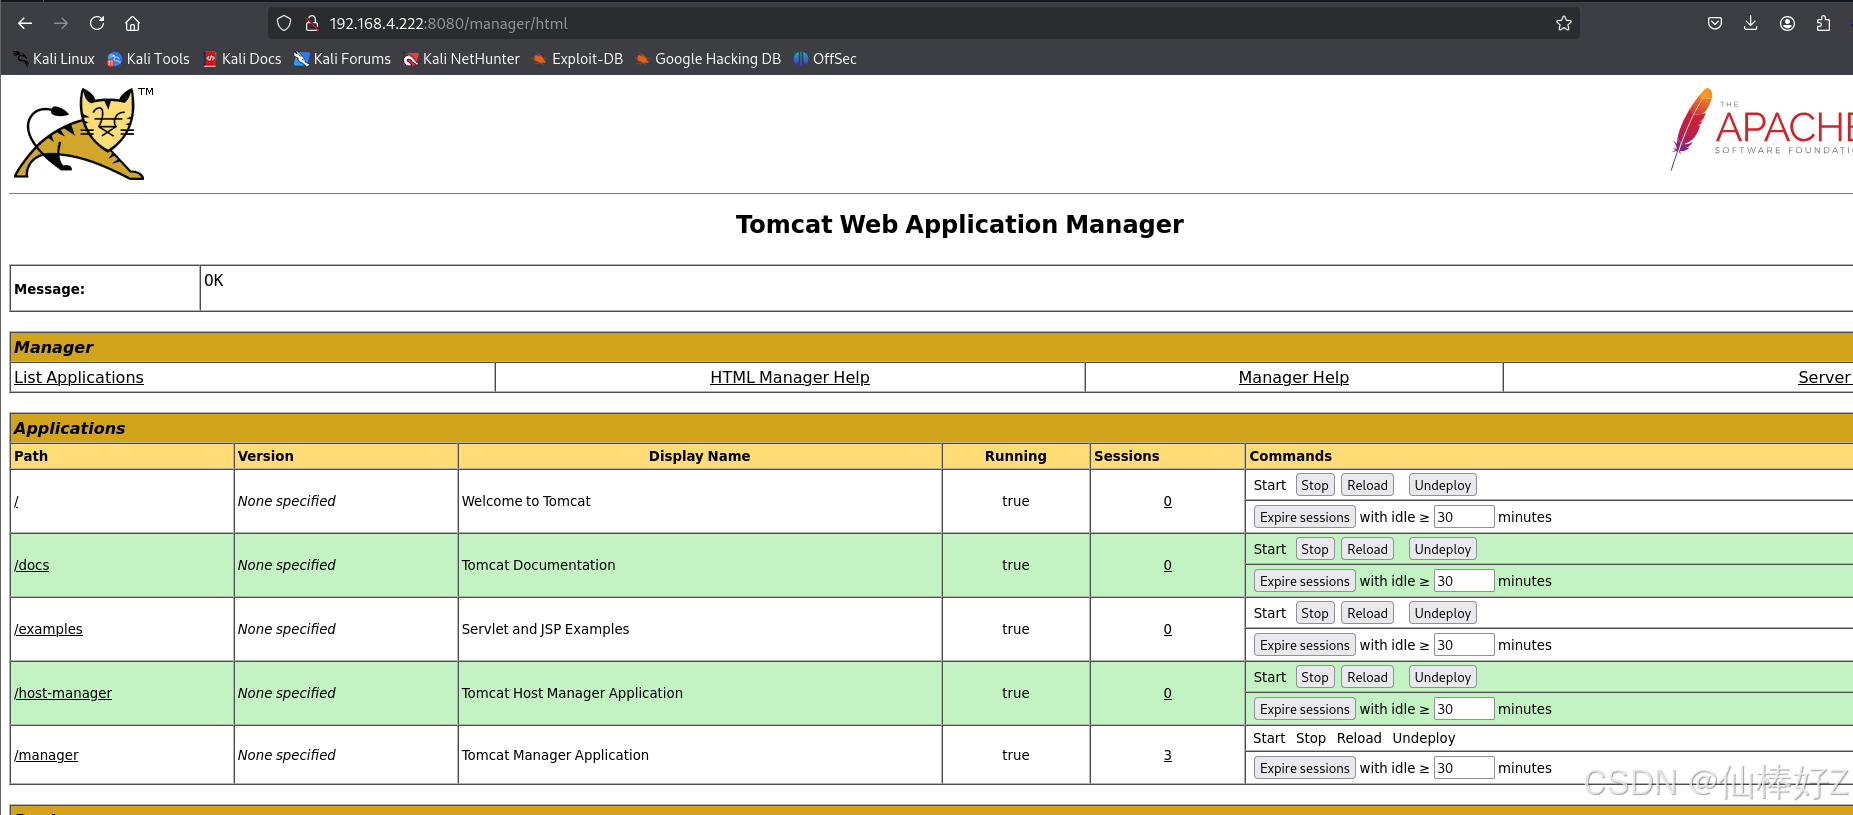This screenshot has height=815, width=1853.
Task: Click idle minutes field for root application
Action: click(1464, 517)
